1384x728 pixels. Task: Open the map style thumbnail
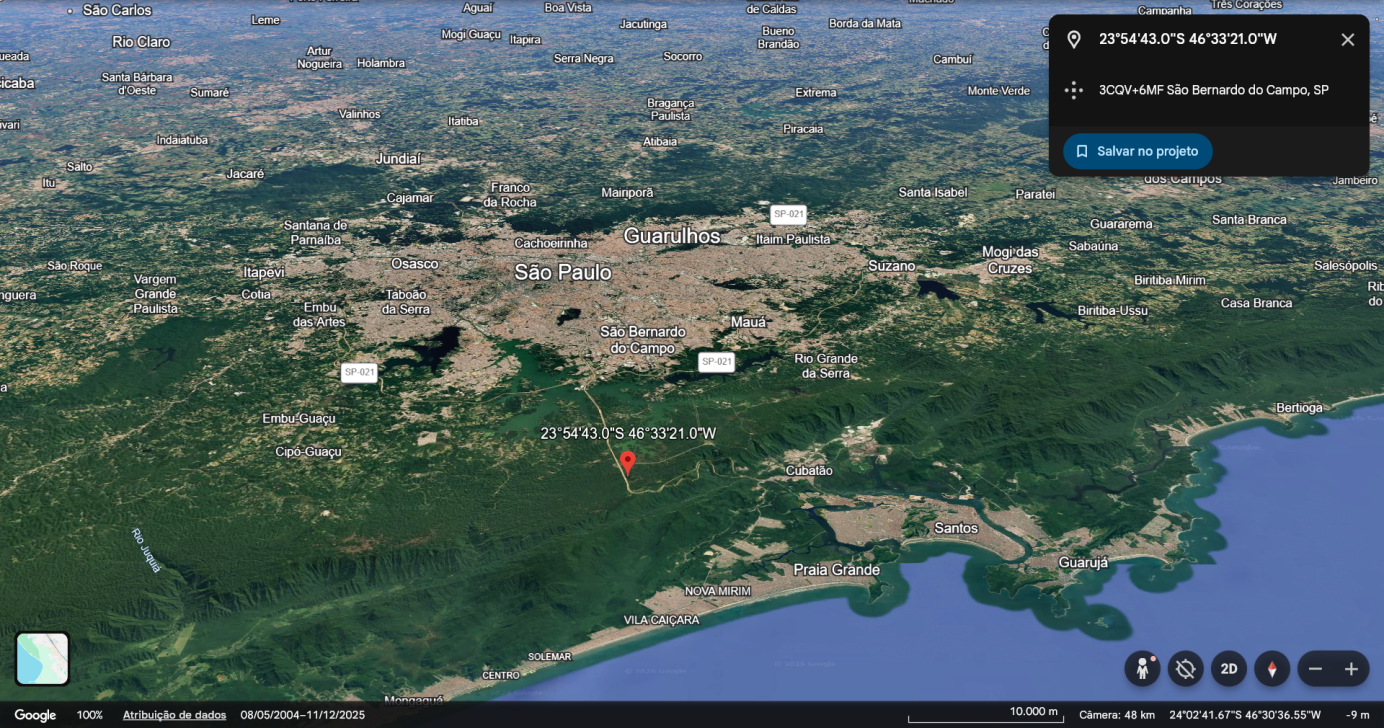pyautogui.click(x=42, y=659)
